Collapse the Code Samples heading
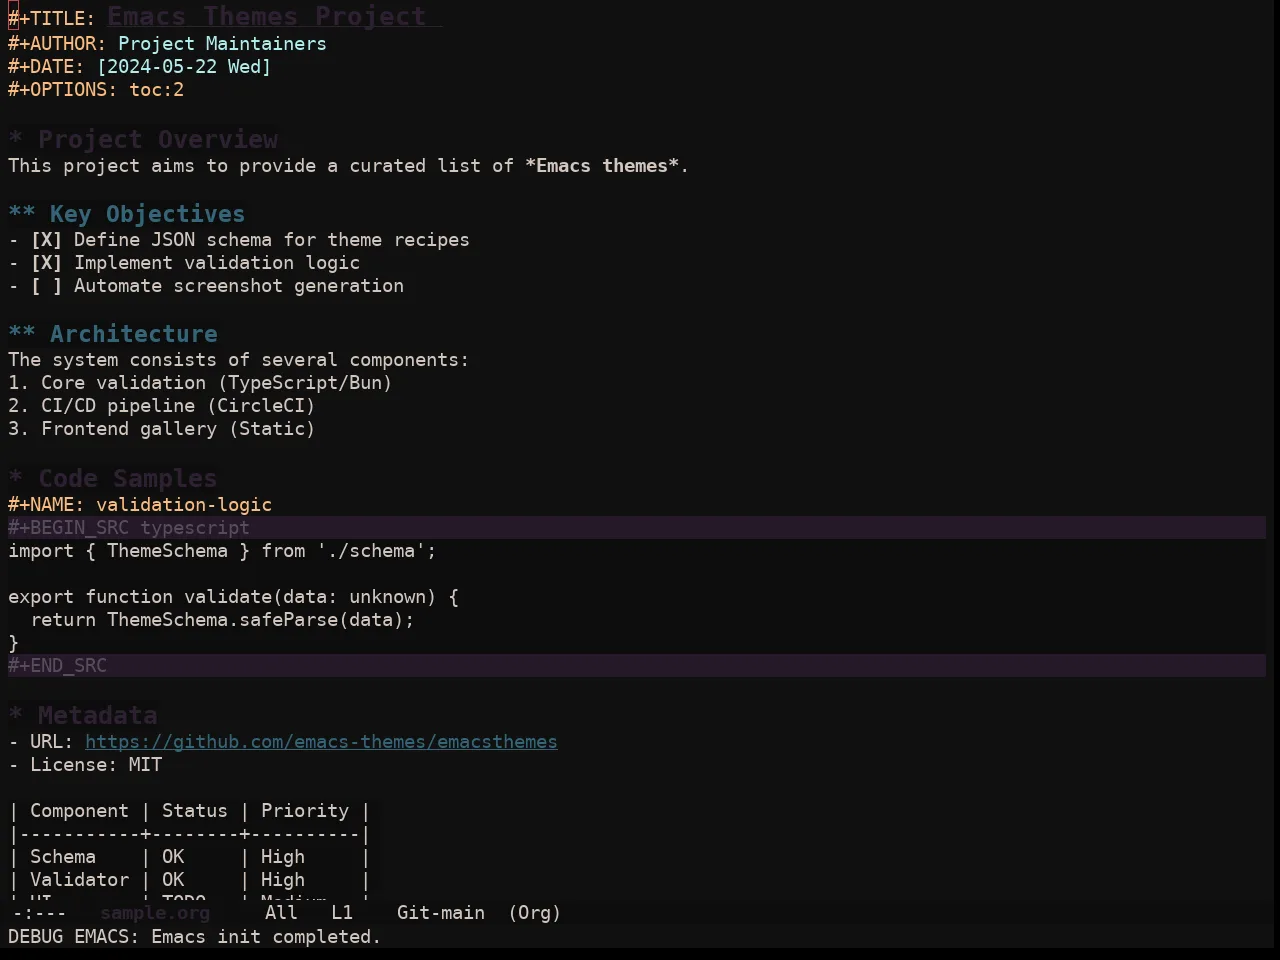The image size is (1280, 960). click(x=112, y=479)
